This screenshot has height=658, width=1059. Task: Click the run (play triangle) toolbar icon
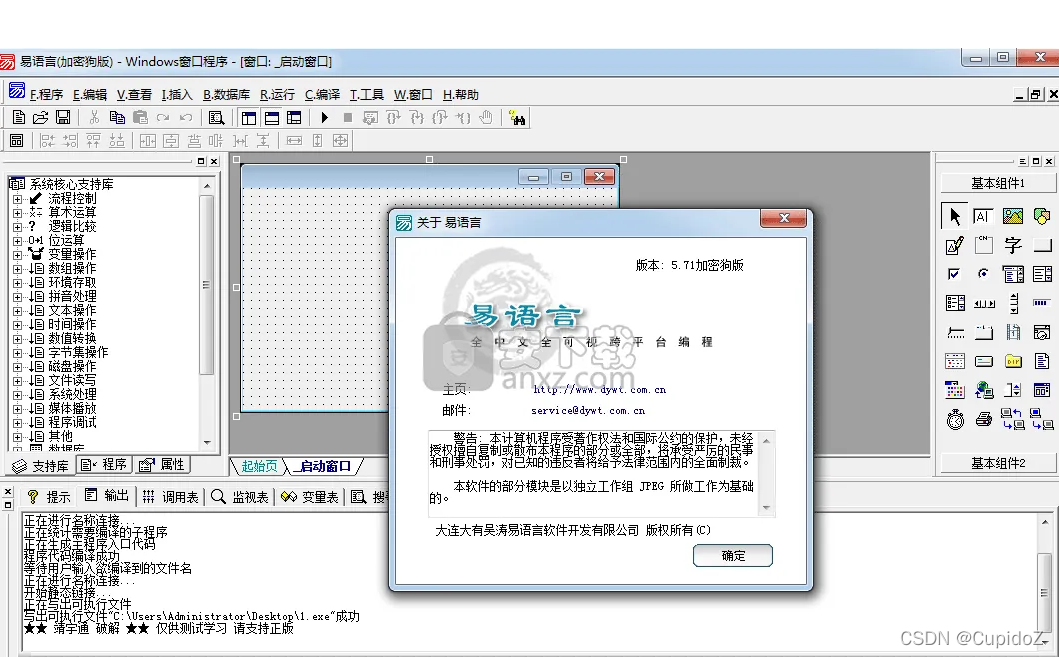coord(324,118)
